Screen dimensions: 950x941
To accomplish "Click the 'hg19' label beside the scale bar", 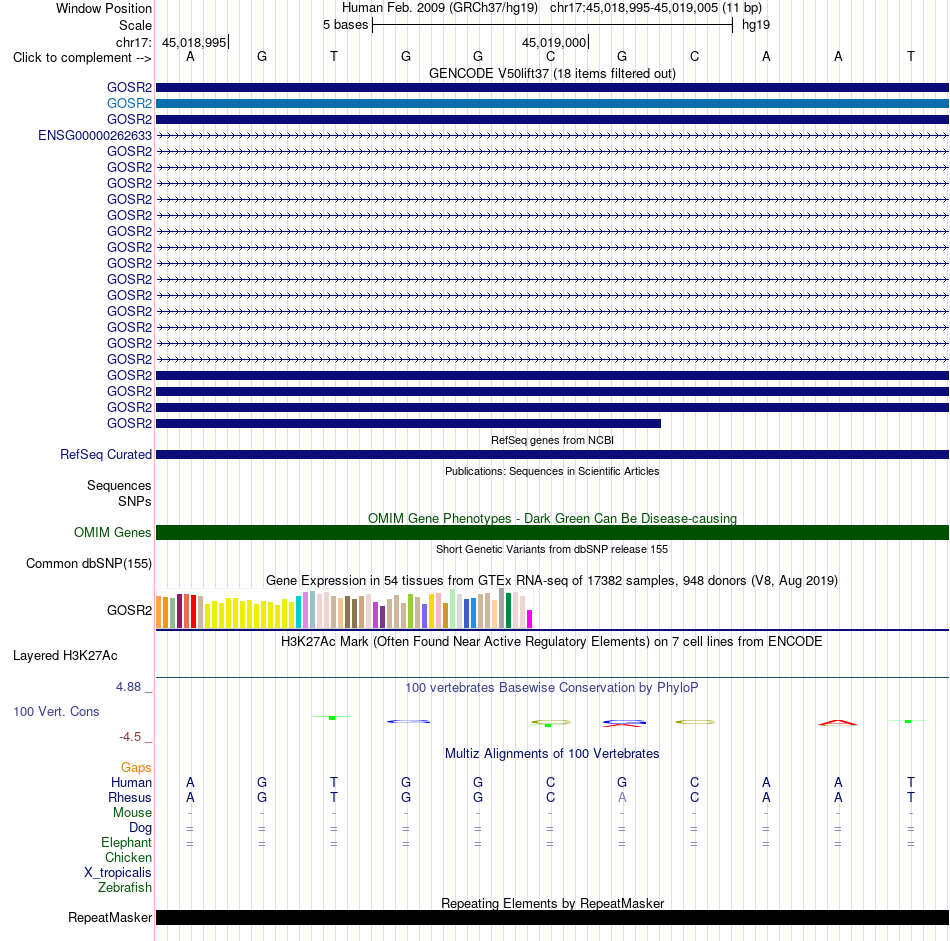I will [x=756, y=25].
